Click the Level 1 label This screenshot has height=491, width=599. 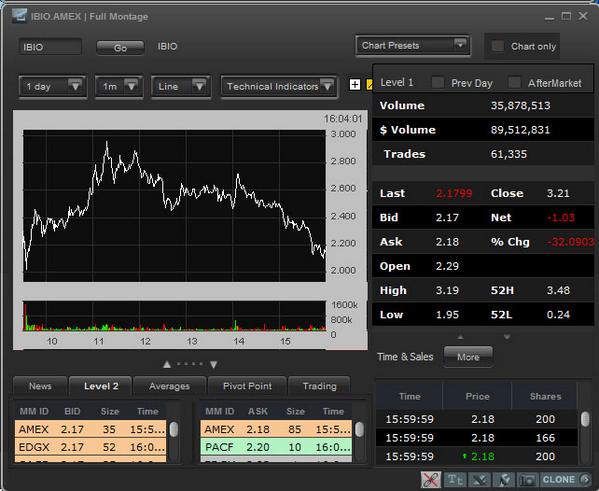(x=397, y=83)
